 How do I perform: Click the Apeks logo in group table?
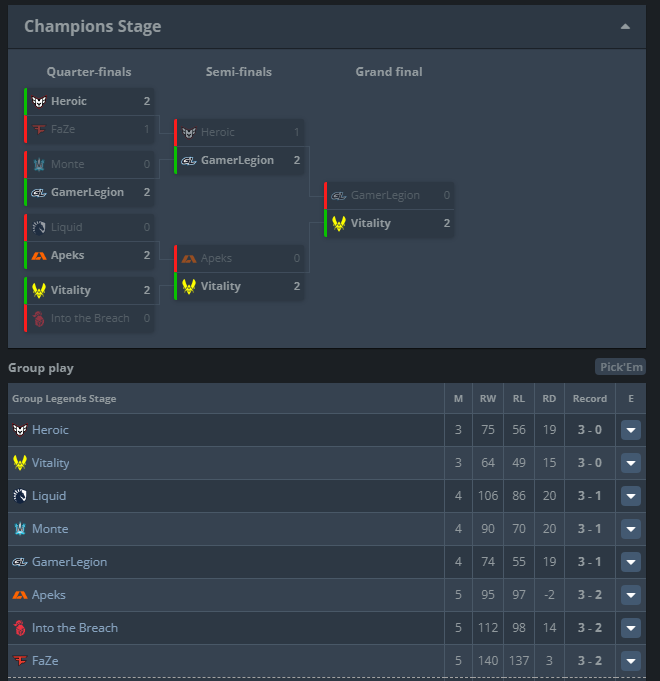tap(20, 595)
